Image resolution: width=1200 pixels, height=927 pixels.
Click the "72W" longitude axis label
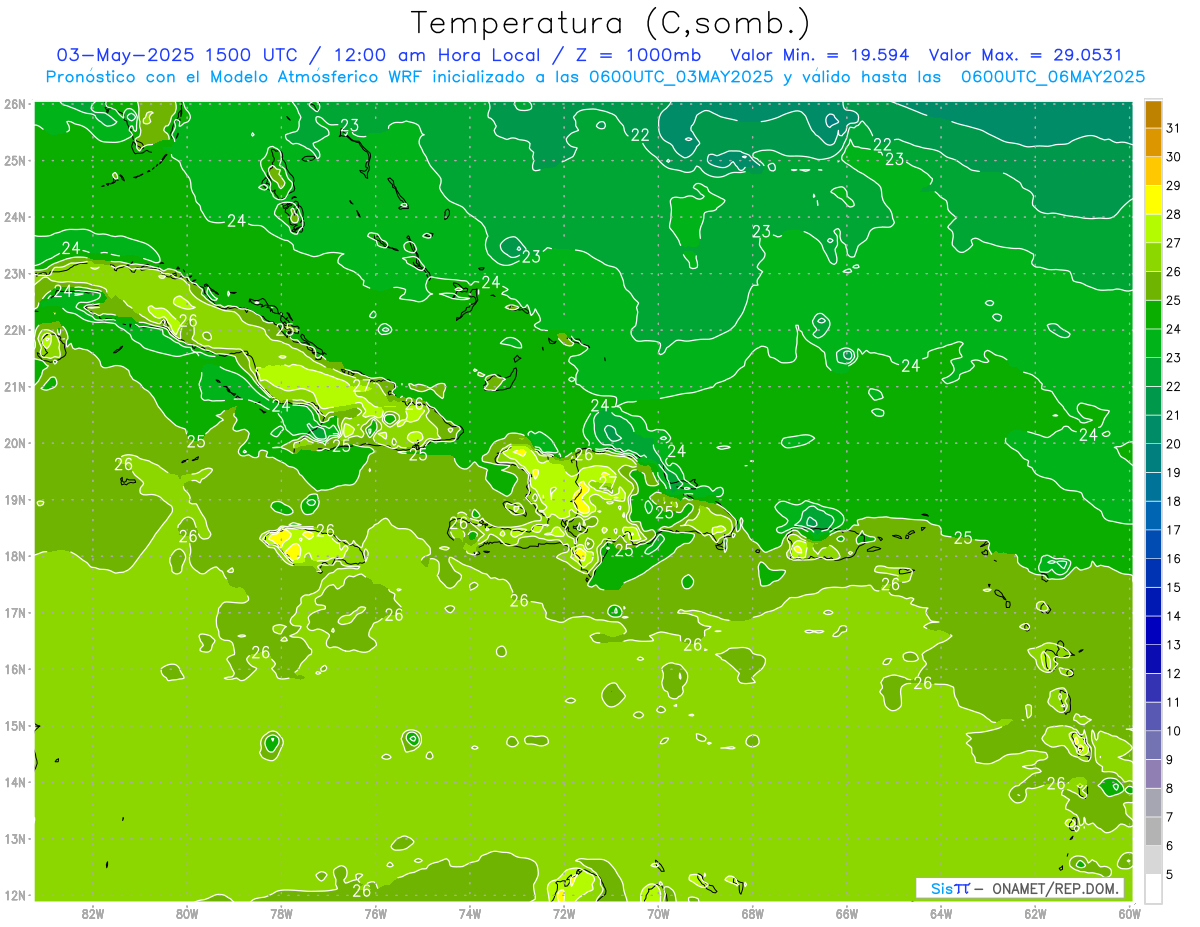click(x=563, y=913)
